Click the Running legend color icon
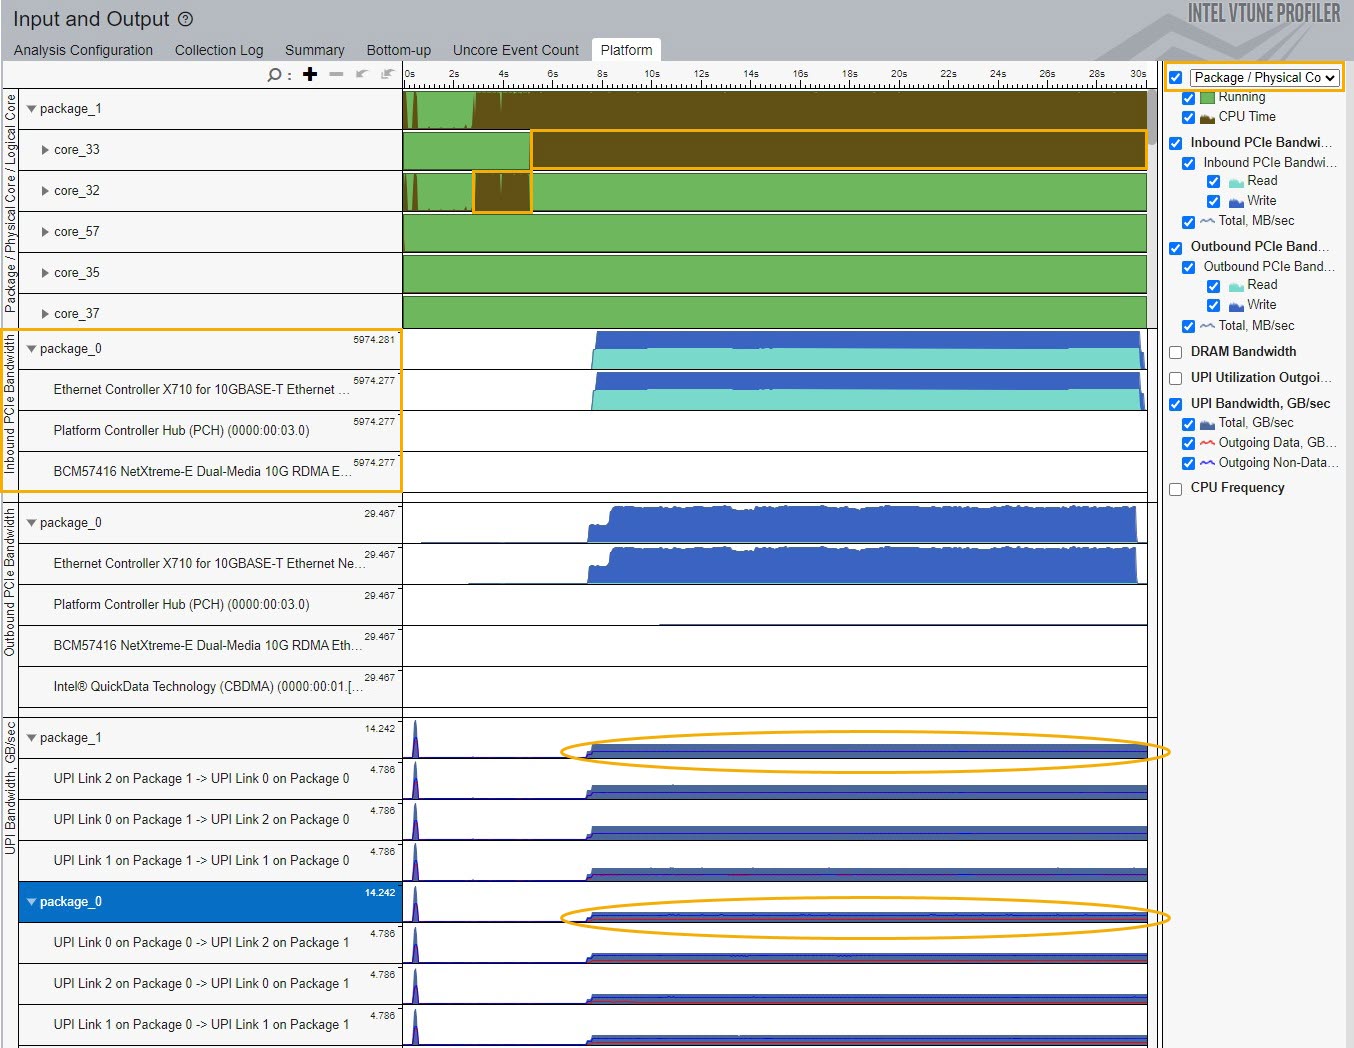The width and height of the screenshot is (1354, 1048). [x=1207, y=97]
